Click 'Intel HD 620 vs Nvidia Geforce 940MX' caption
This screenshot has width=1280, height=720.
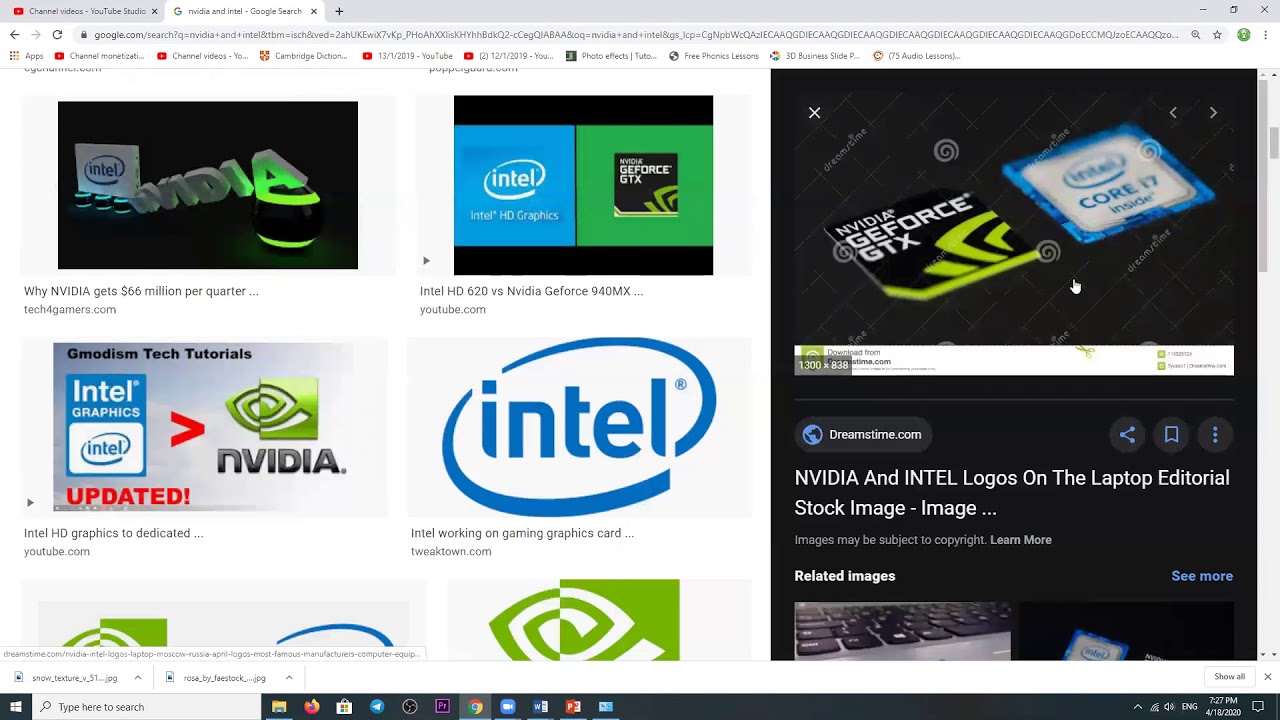531,291
